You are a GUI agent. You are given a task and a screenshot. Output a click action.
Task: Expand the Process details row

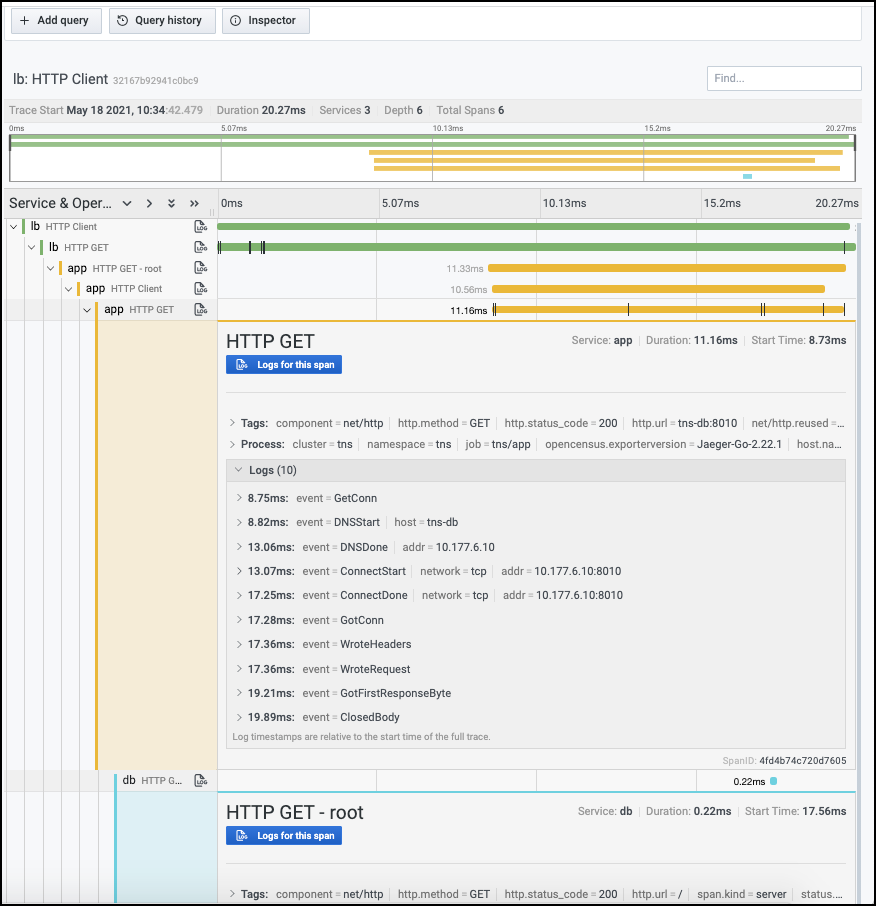pos(233,444)
